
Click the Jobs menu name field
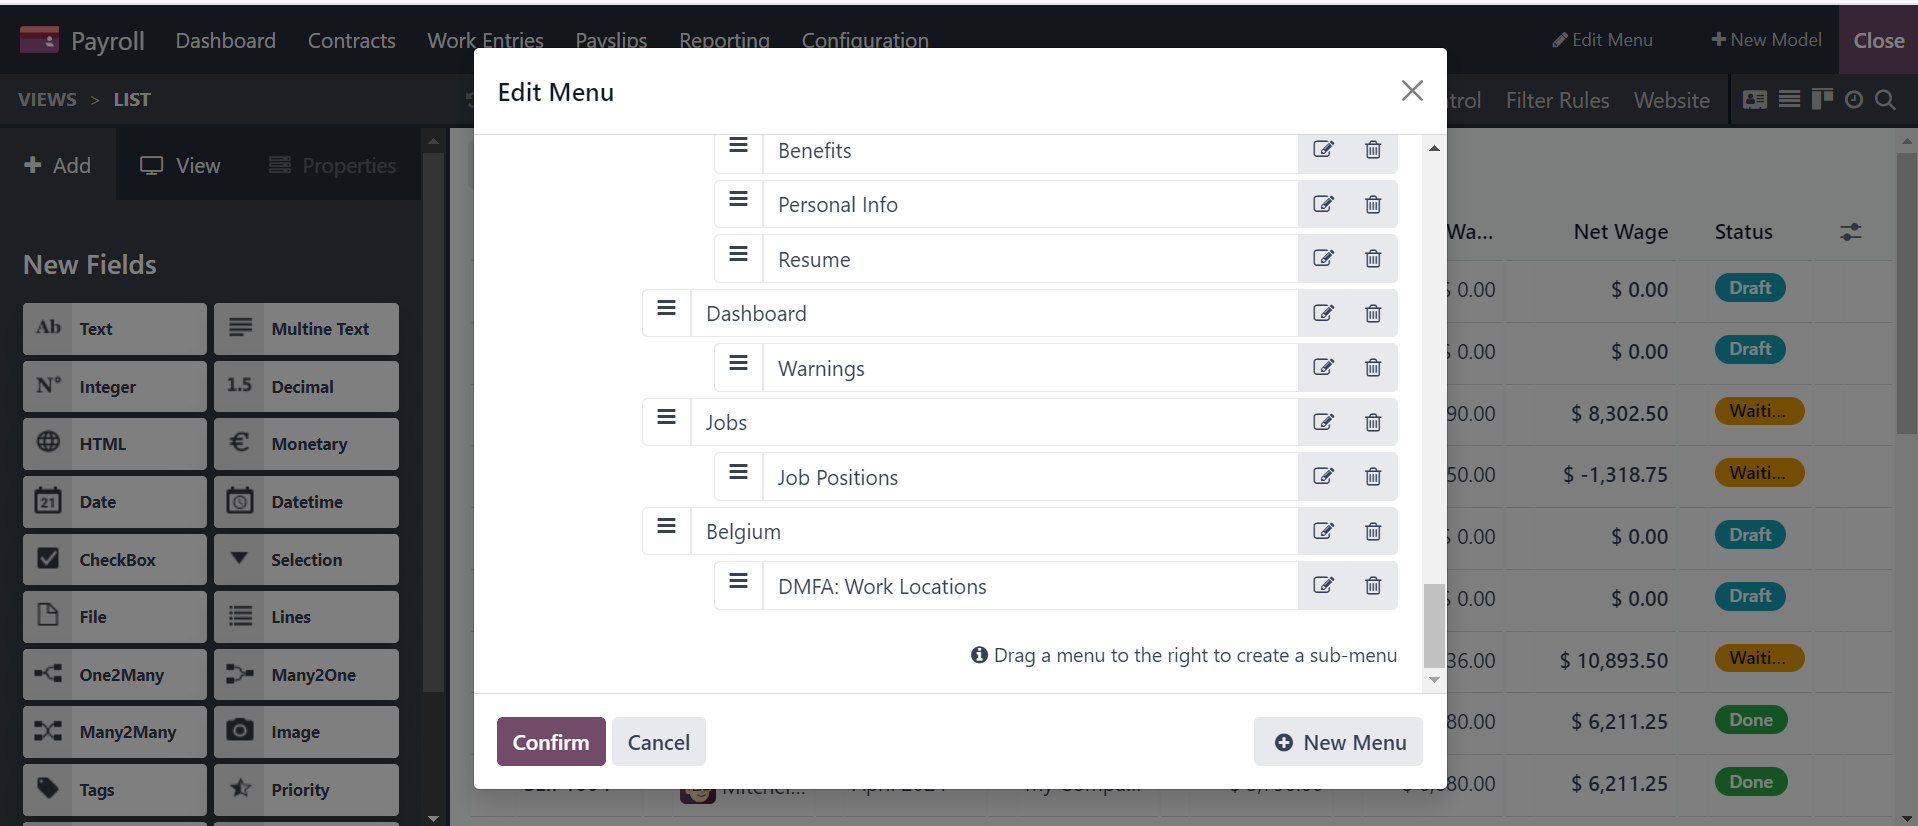(994, 422)
